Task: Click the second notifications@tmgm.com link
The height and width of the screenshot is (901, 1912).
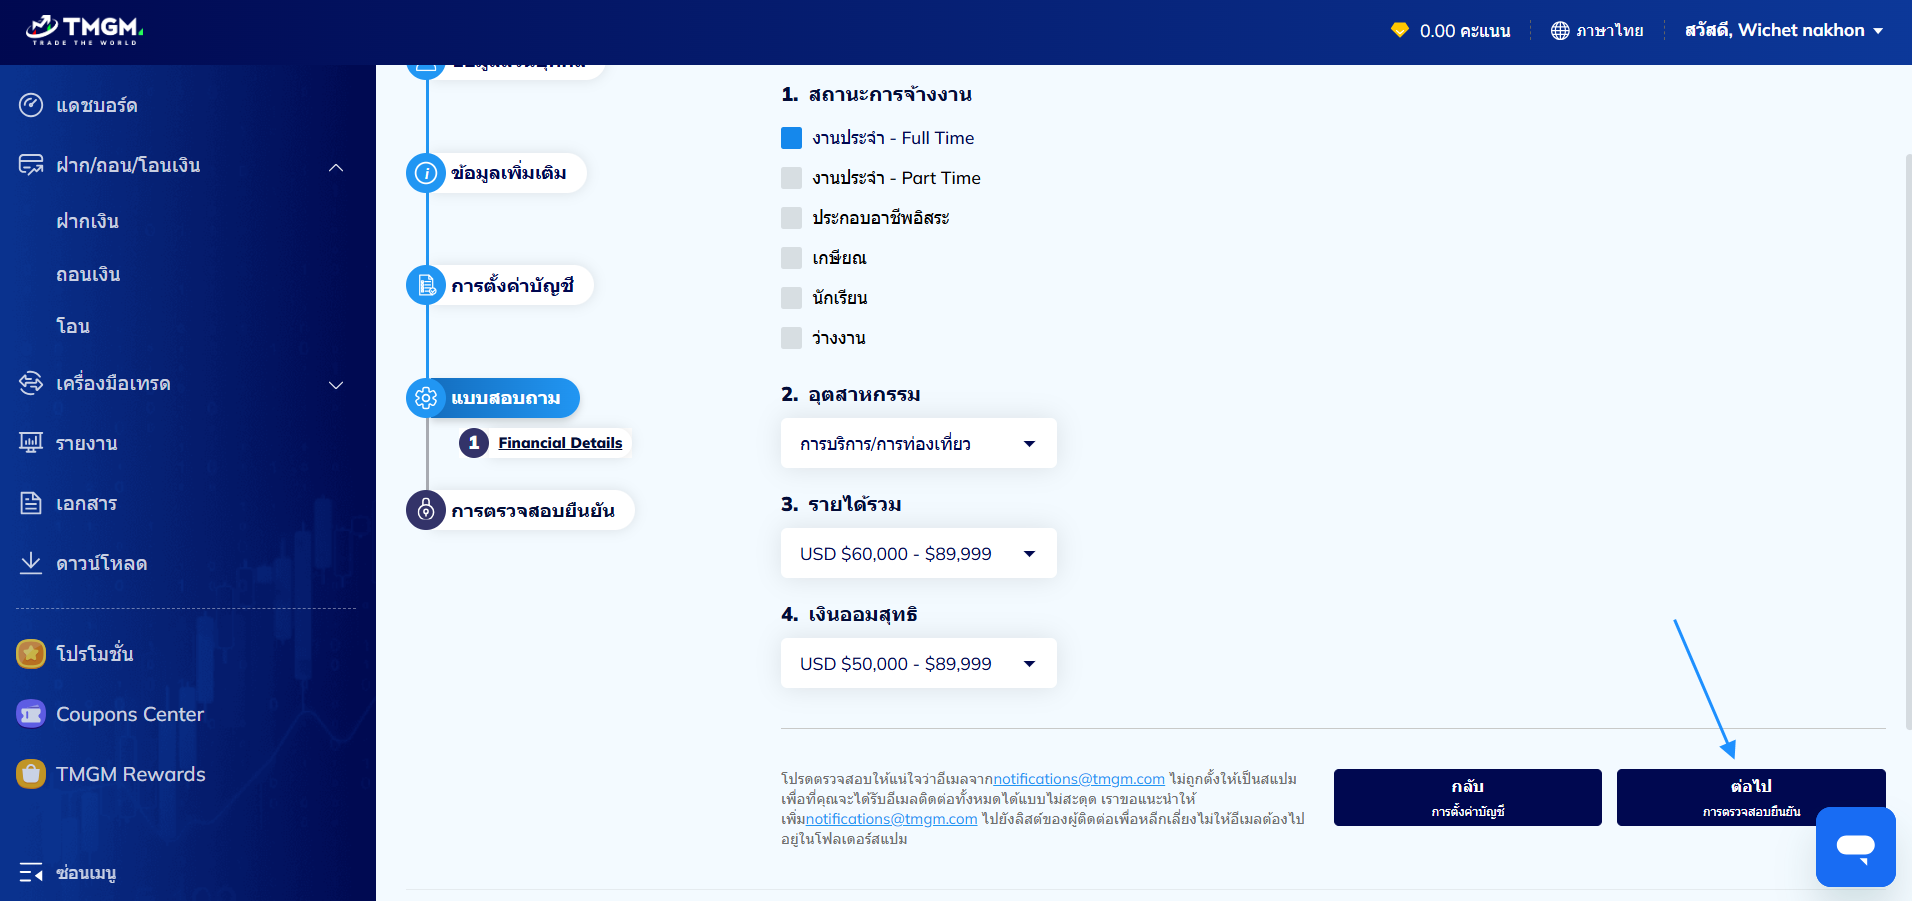Action: 892,819
